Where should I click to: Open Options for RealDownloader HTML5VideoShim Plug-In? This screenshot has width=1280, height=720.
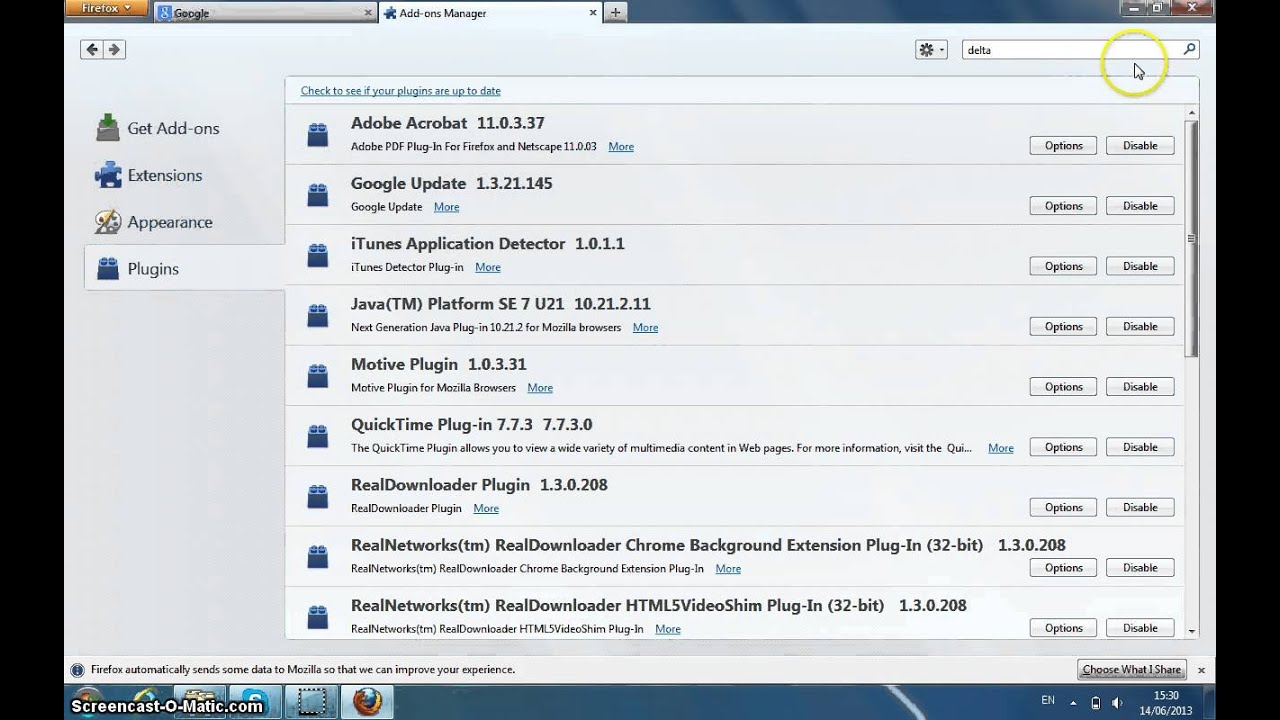click(1063, 628)
